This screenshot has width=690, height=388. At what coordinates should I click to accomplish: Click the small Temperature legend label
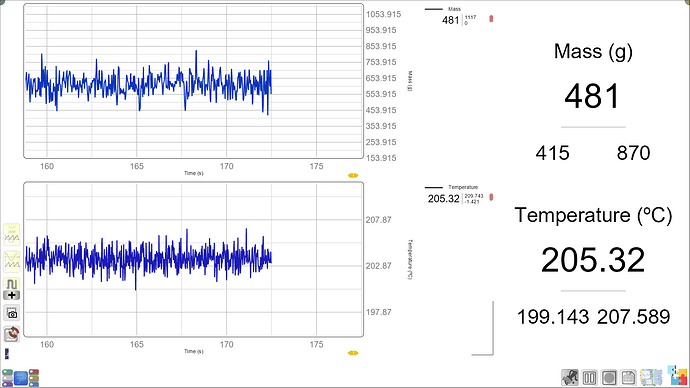(x=463, y=187)
